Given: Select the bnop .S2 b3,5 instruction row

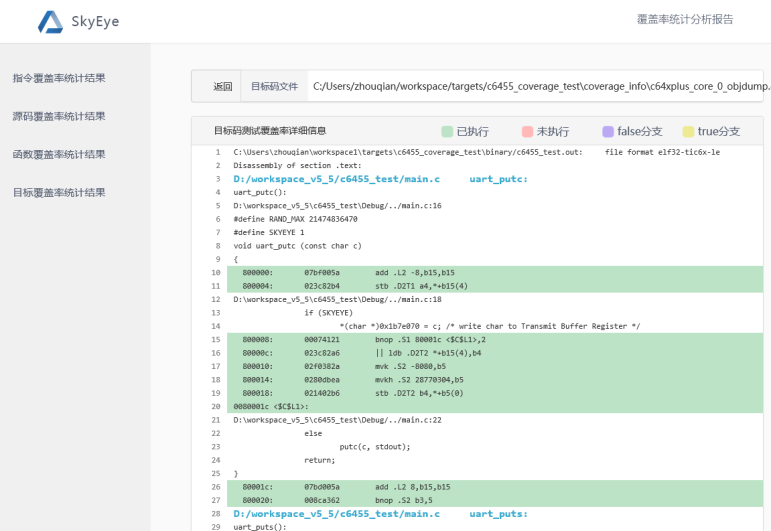Looking at the screenshot, I should coord(495,501).
